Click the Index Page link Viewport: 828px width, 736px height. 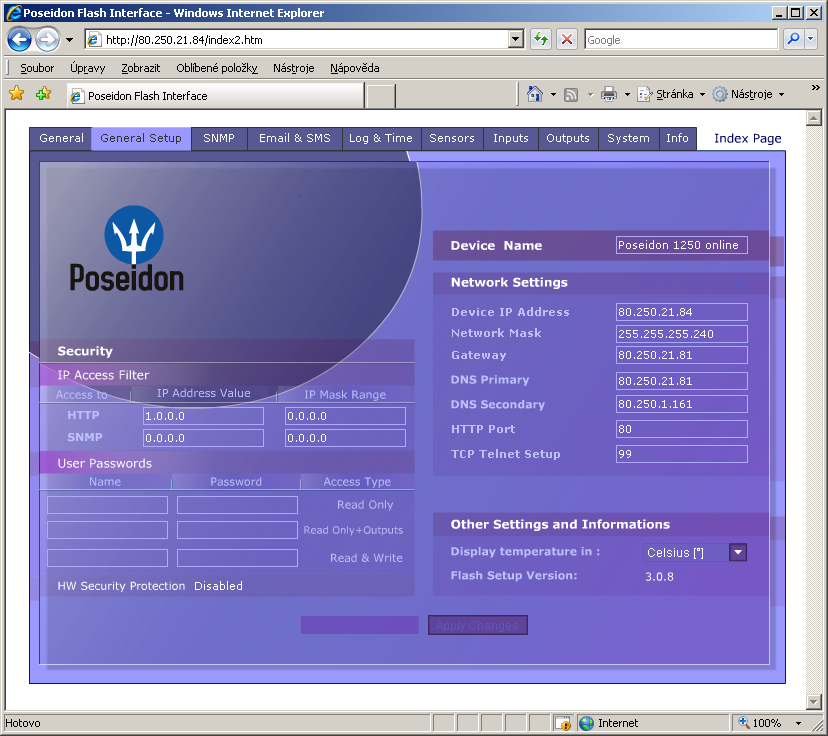pos(748,138)
